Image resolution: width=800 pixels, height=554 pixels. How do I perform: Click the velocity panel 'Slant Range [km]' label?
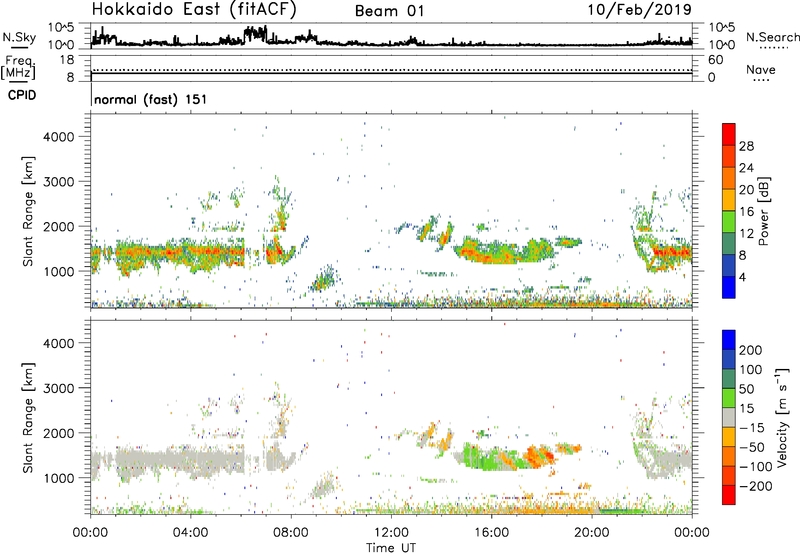click(28, 417)
